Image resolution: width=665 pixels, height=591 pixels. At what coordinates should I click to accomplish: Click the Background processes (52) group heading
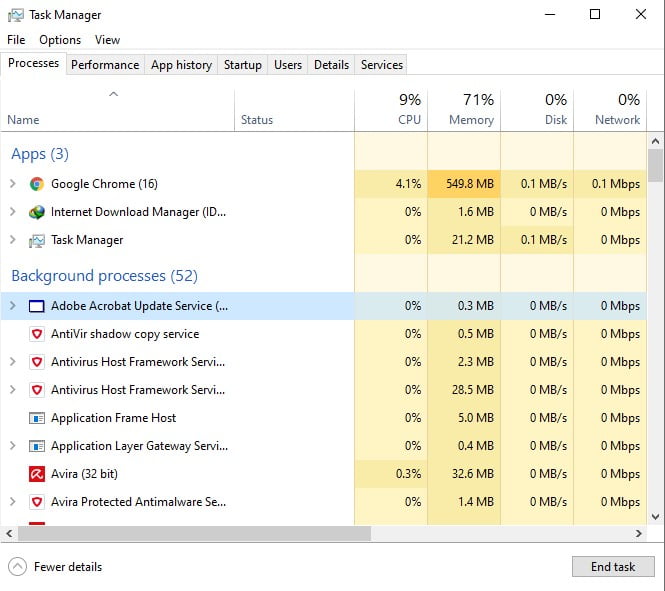105,276
